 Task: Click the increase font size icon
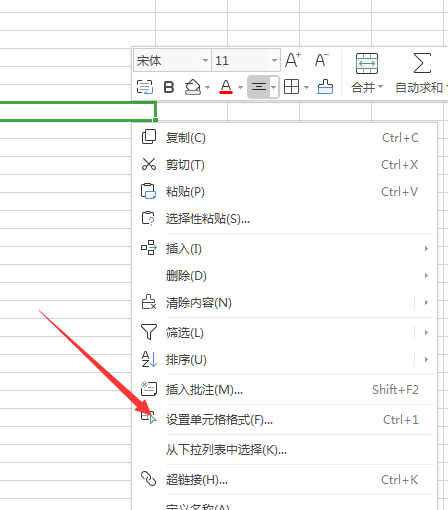pos(293,60)
